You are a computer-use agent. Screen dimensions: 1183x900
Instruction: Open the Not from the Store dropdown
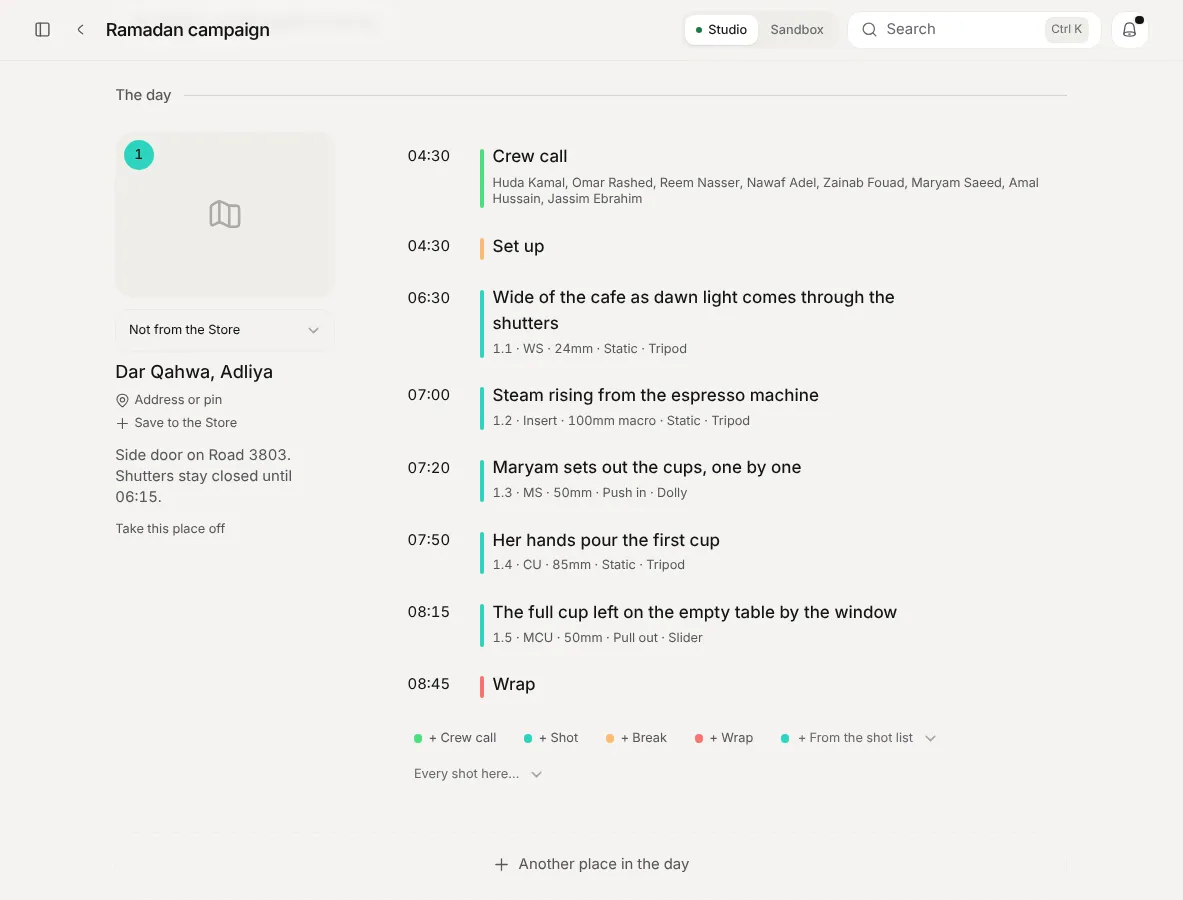coord(225,330)
